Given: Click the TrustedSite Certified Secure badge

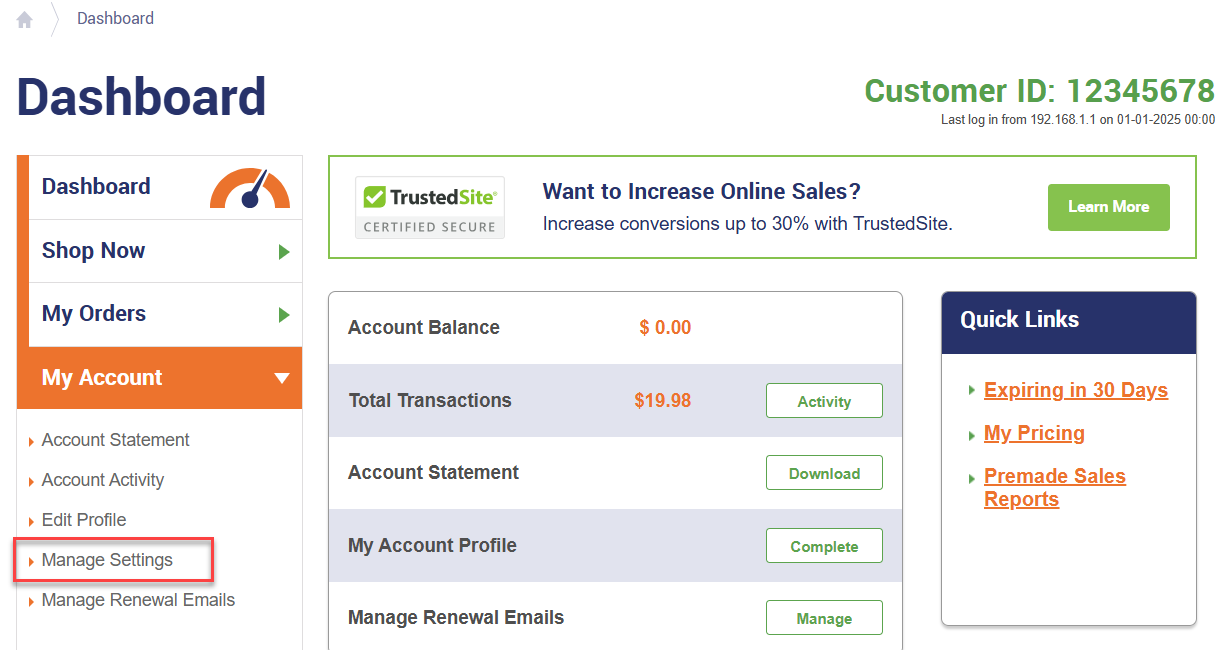Looking at the screenshot, I should point(429,206).
